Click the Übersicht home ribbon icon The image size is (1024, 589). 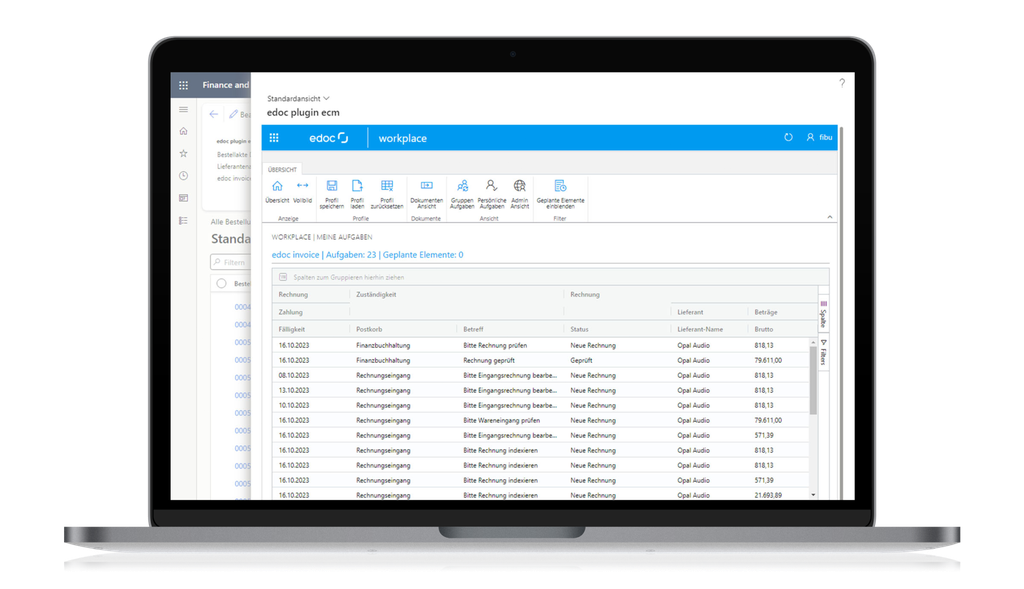tap(277, 192)
